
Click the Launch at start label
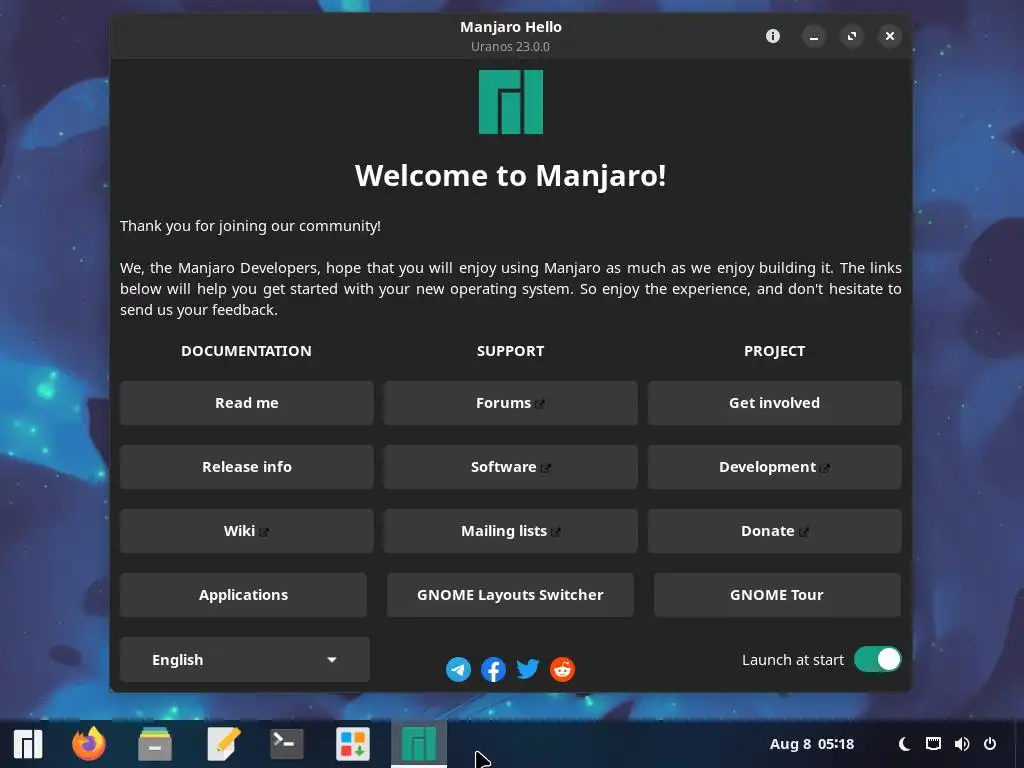[x=793, y=660]
